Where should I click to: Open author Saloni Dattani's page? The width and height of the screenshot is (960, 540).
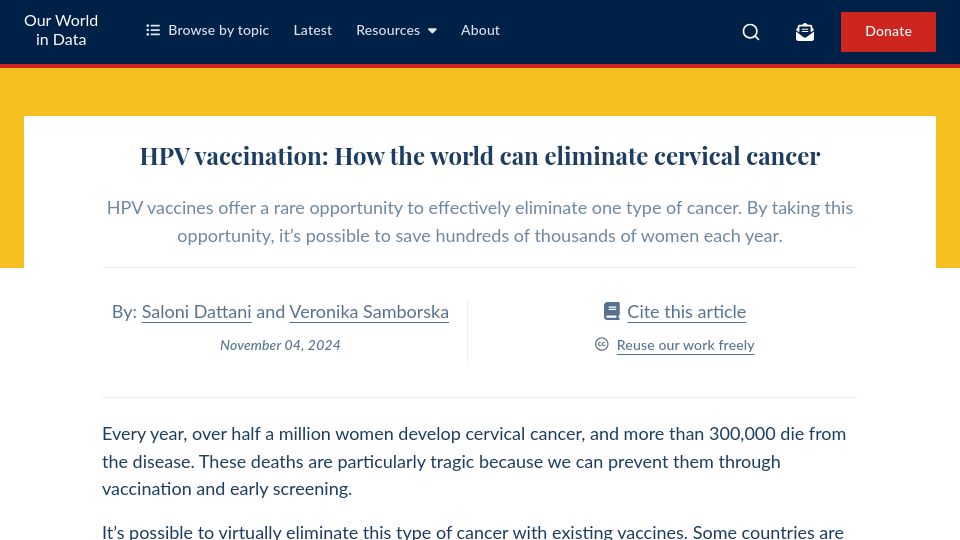[197, 312]
